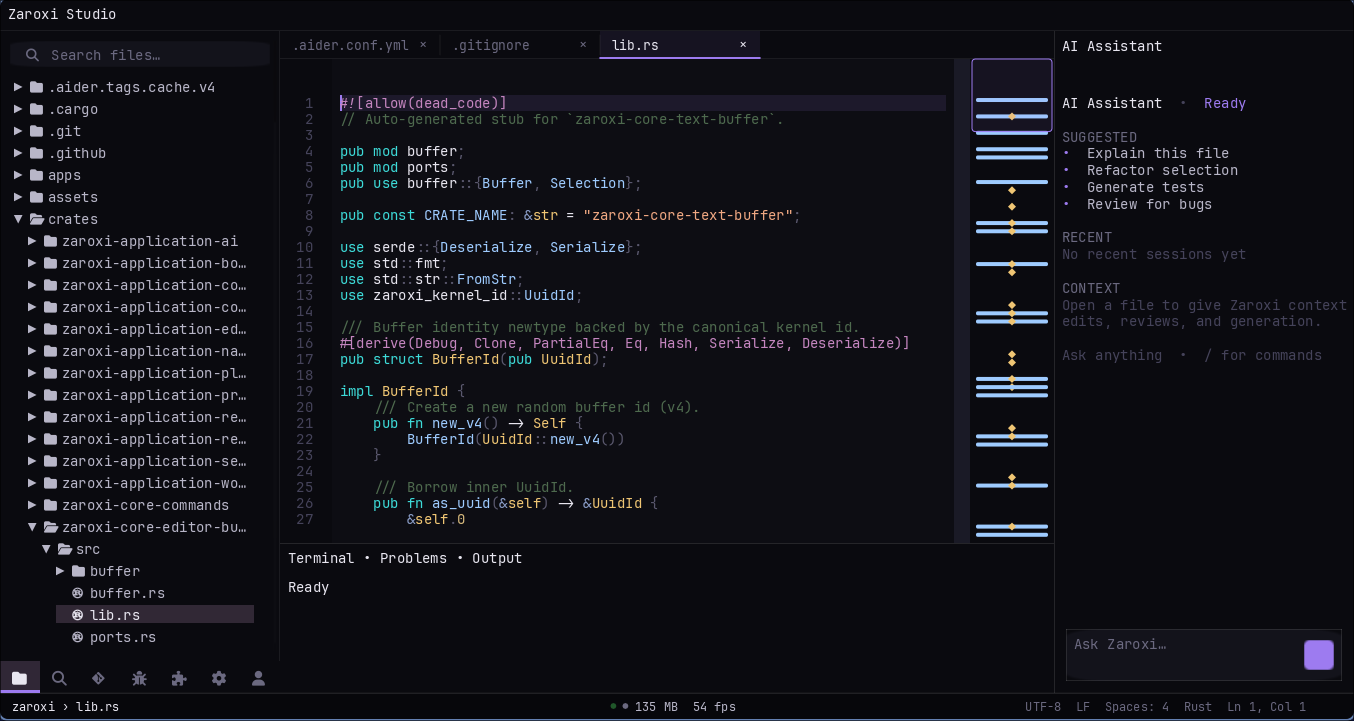
Task: Click the purple send button in the AI Assistant
Action: click(x=1319, y=655)
